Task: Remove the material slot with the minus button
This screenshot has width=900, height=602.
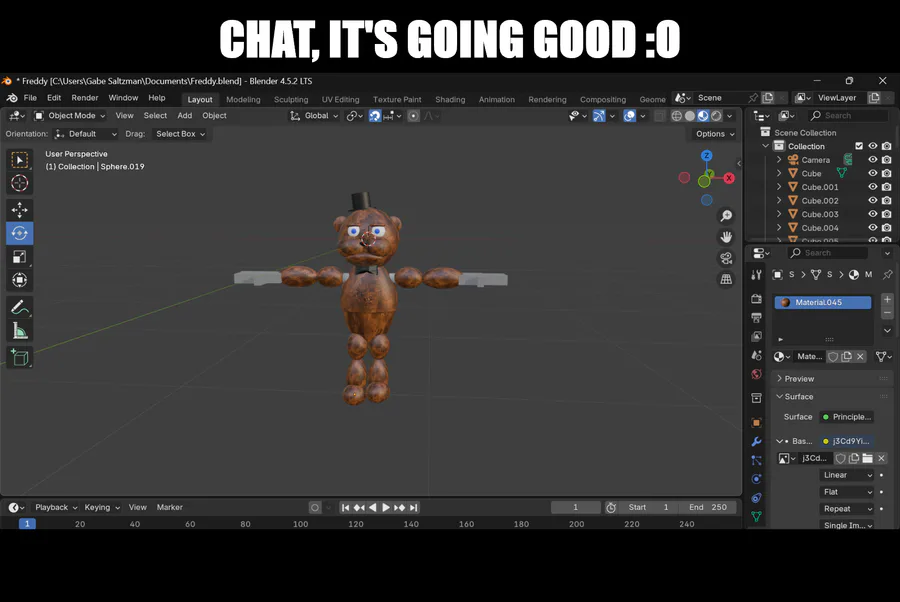Action: pyautogui.click(x=887, y=313)
